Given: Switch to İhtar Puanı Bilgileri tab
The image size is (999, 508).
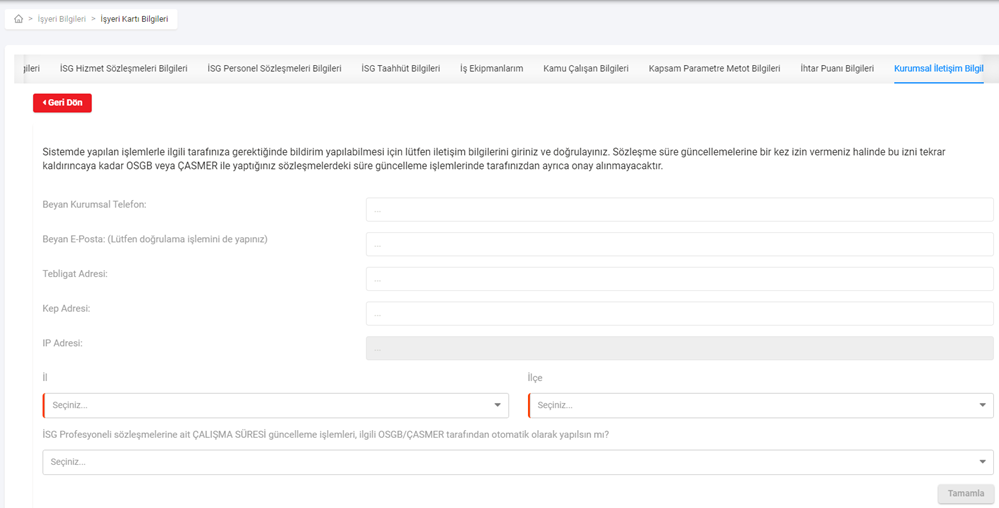Looking at the screenshot, I should click(836, 69).
